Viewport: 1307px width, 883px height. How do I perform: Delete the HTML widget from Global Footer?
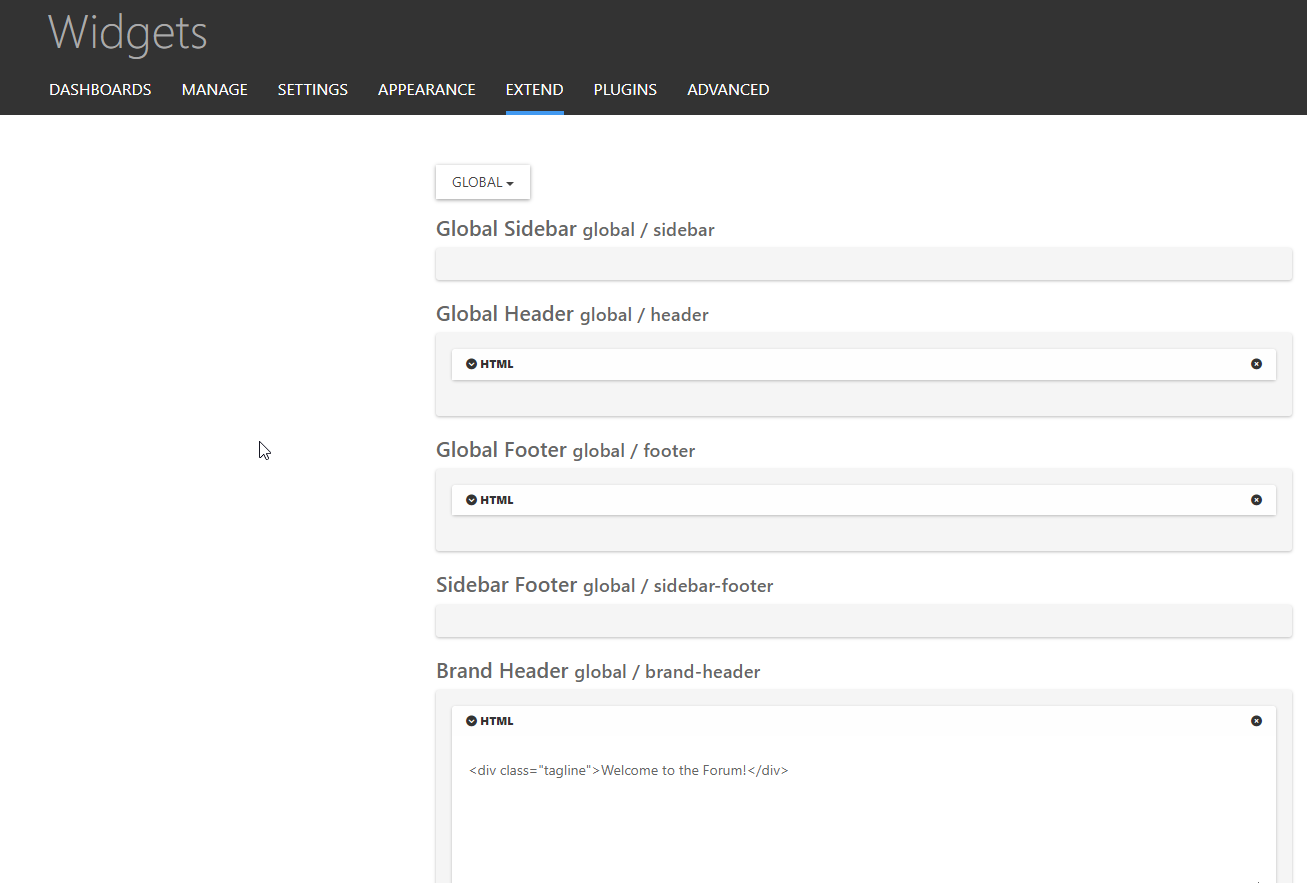pos(1256,500)
